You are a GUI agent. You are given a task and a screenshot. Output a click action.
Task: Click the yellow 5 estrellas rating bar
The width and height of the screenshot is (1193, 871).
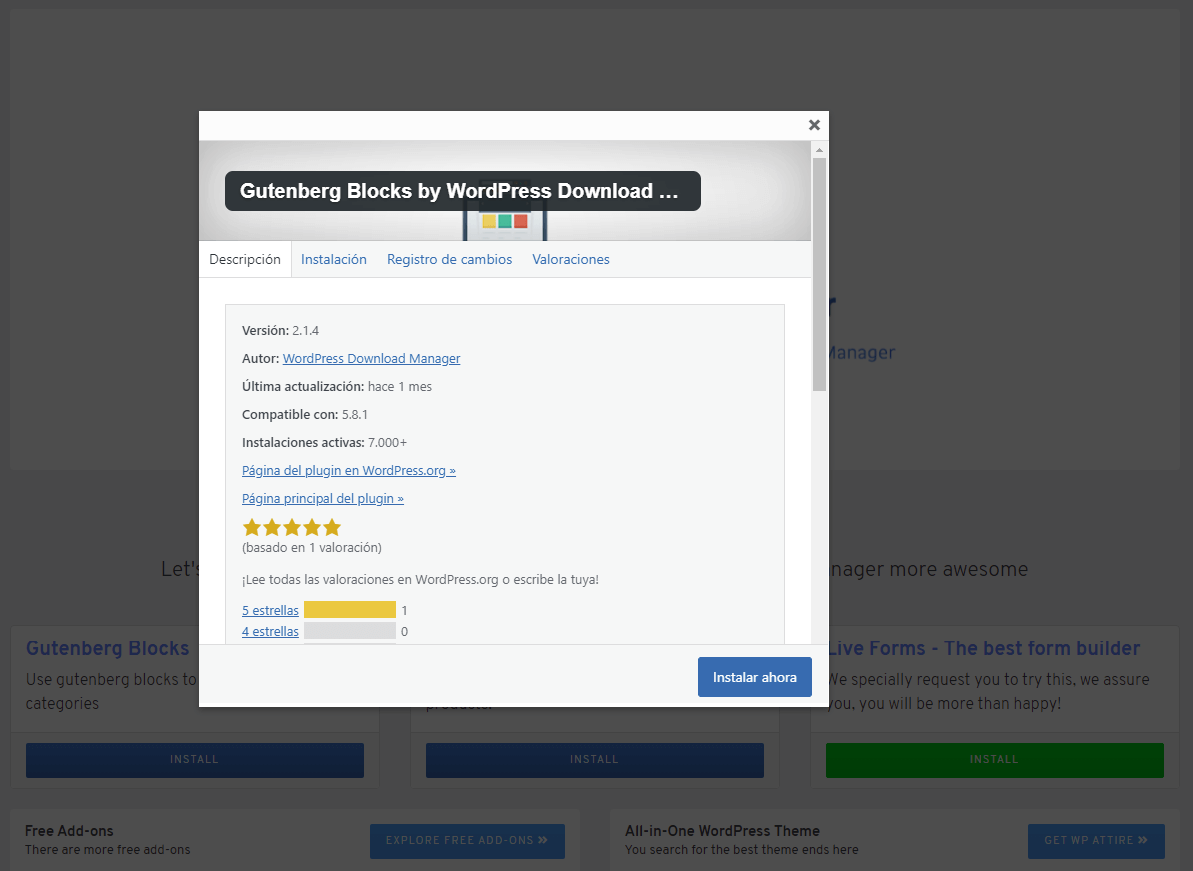coord(350,610)
